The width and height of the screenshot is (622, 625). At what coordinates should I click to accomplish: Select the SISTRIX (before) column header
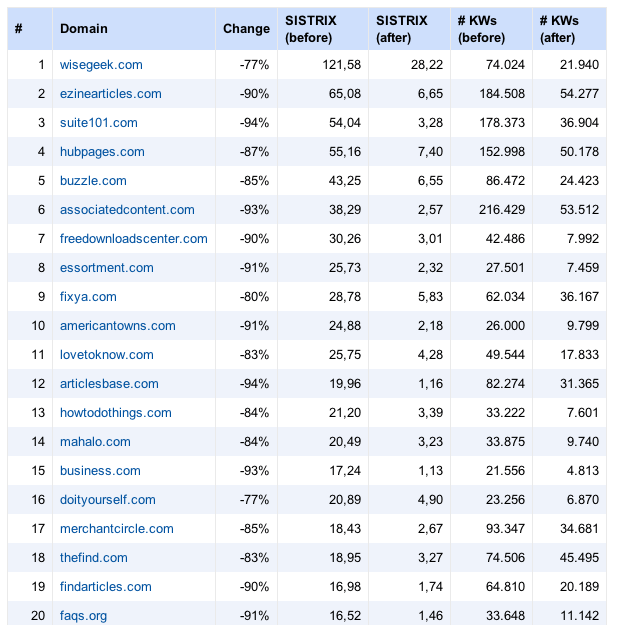[x=311, y=29]
